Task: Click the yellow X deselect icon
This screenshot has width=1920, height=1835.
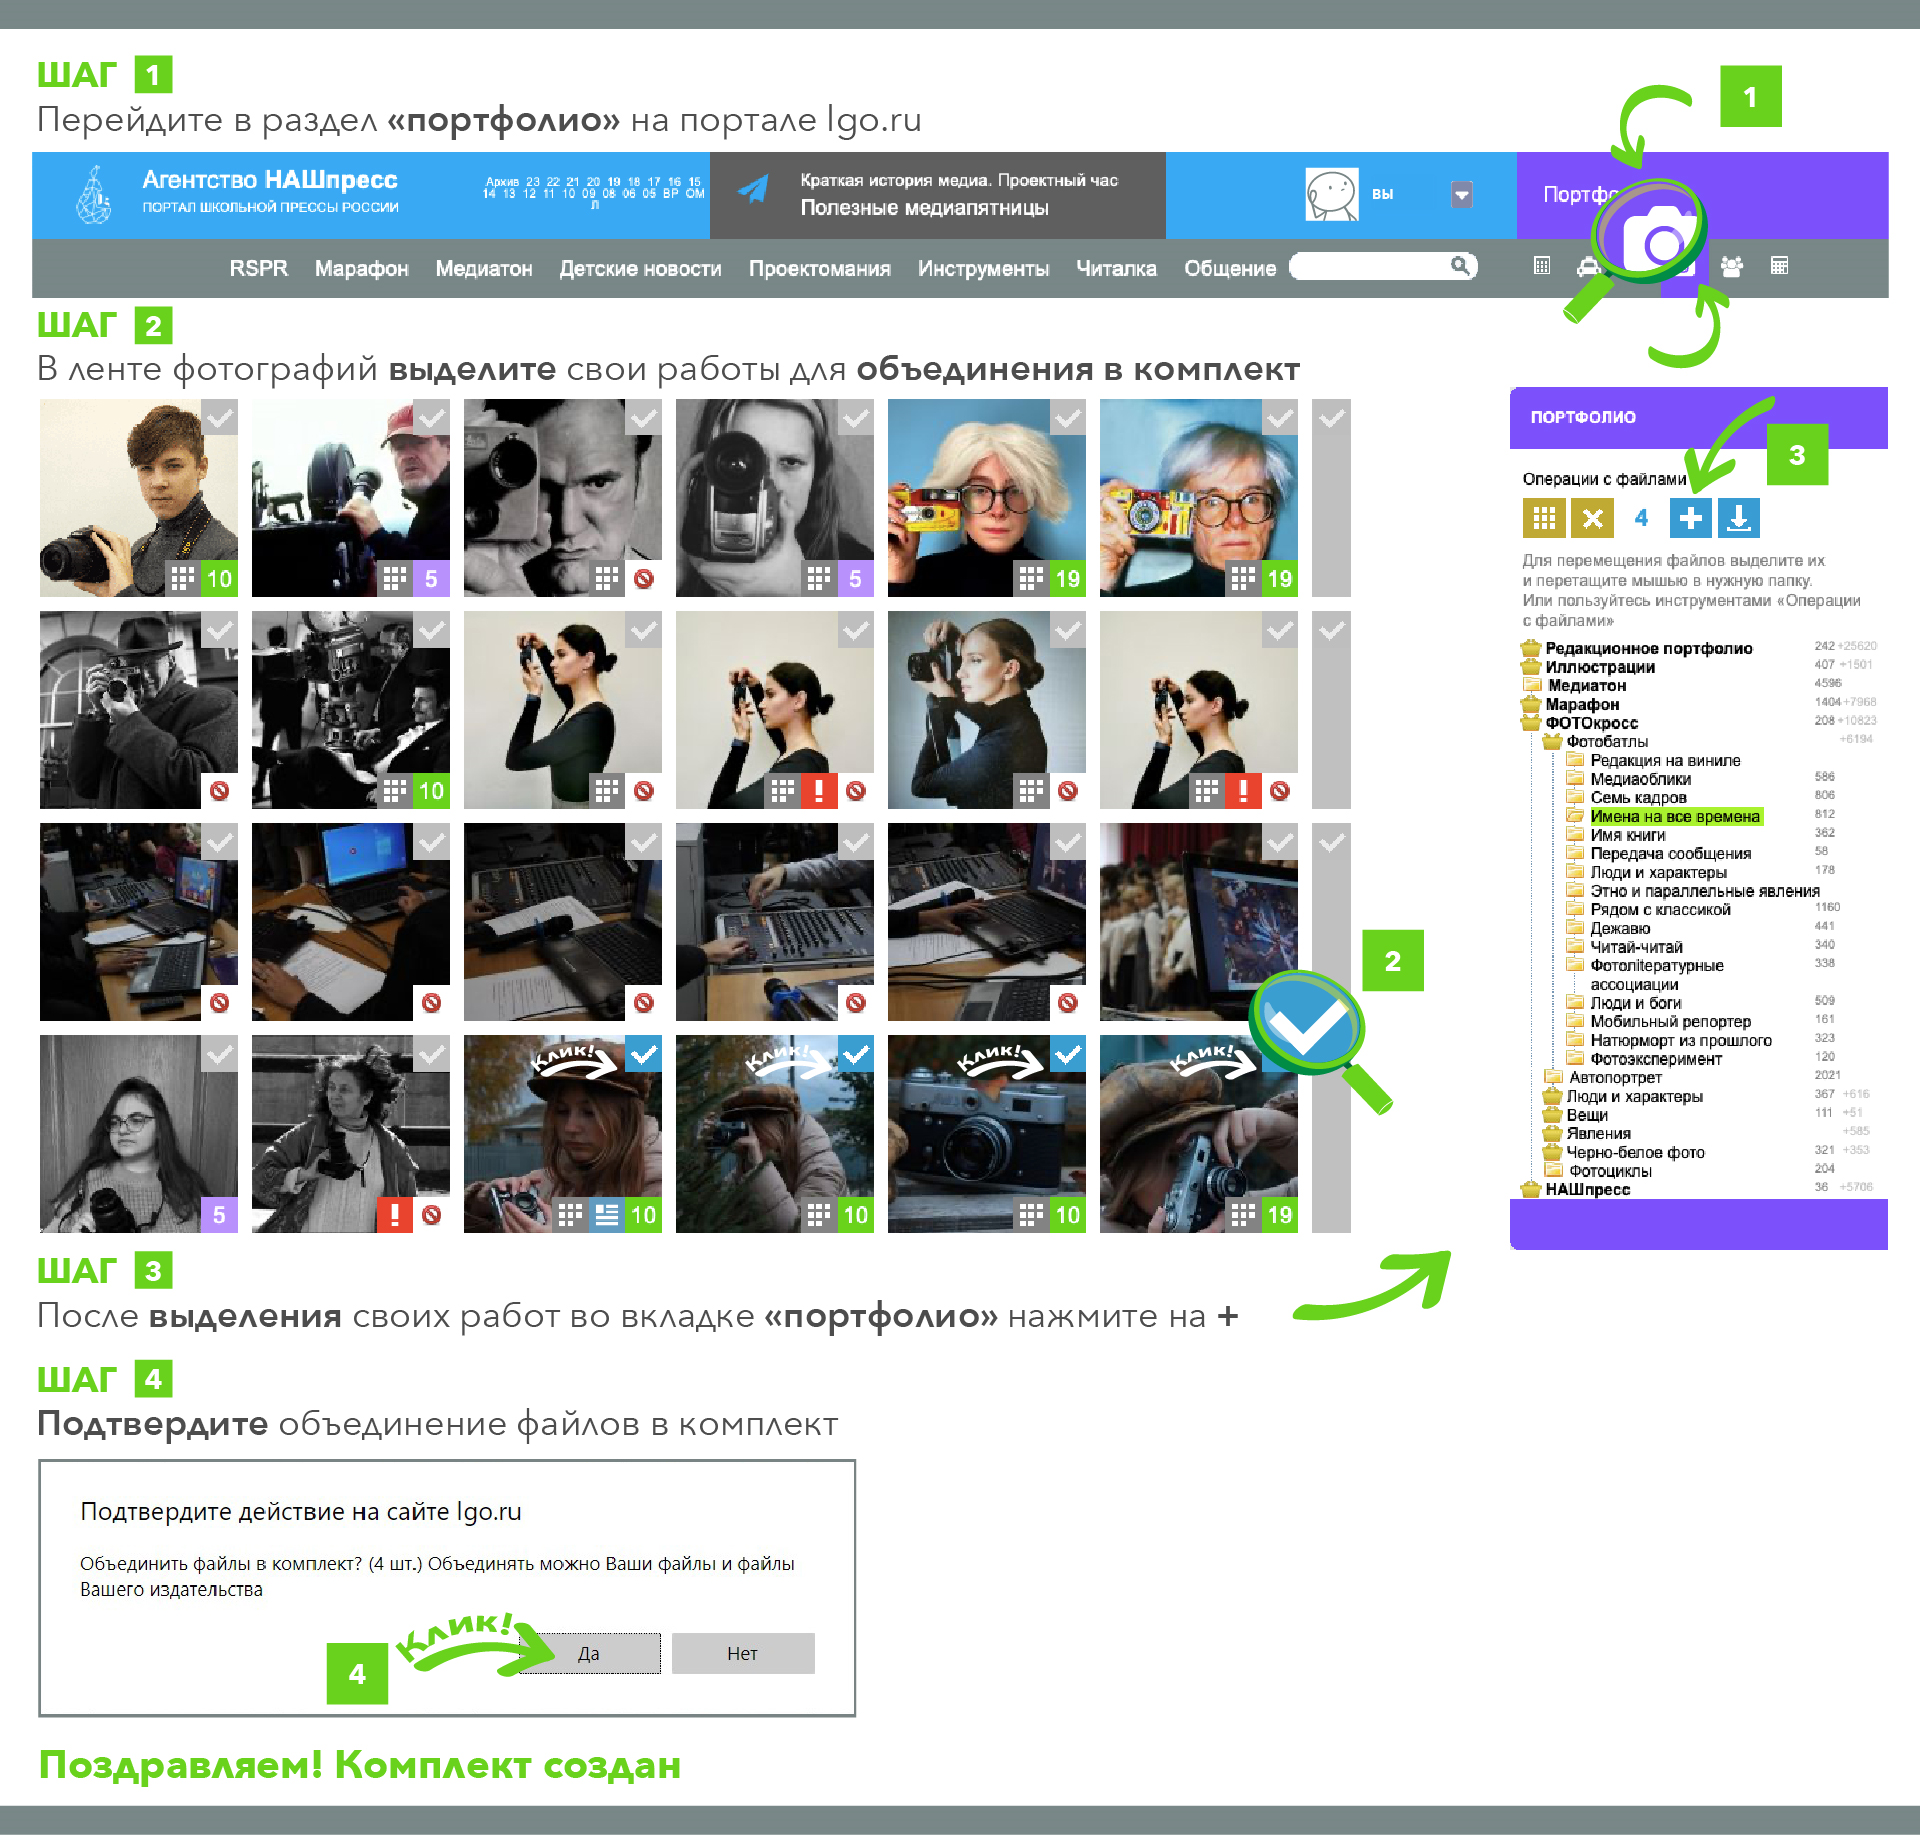Action: 1592,518
